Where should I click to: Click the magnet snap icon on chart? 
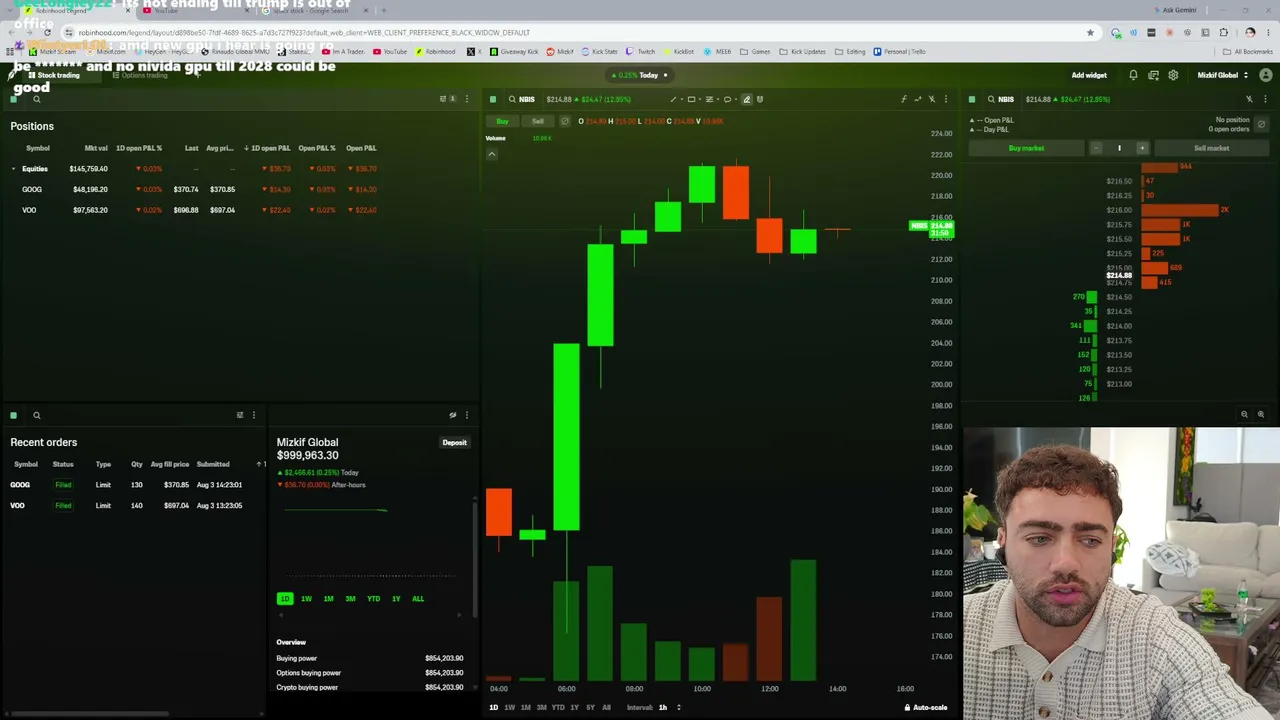[760, 99]
